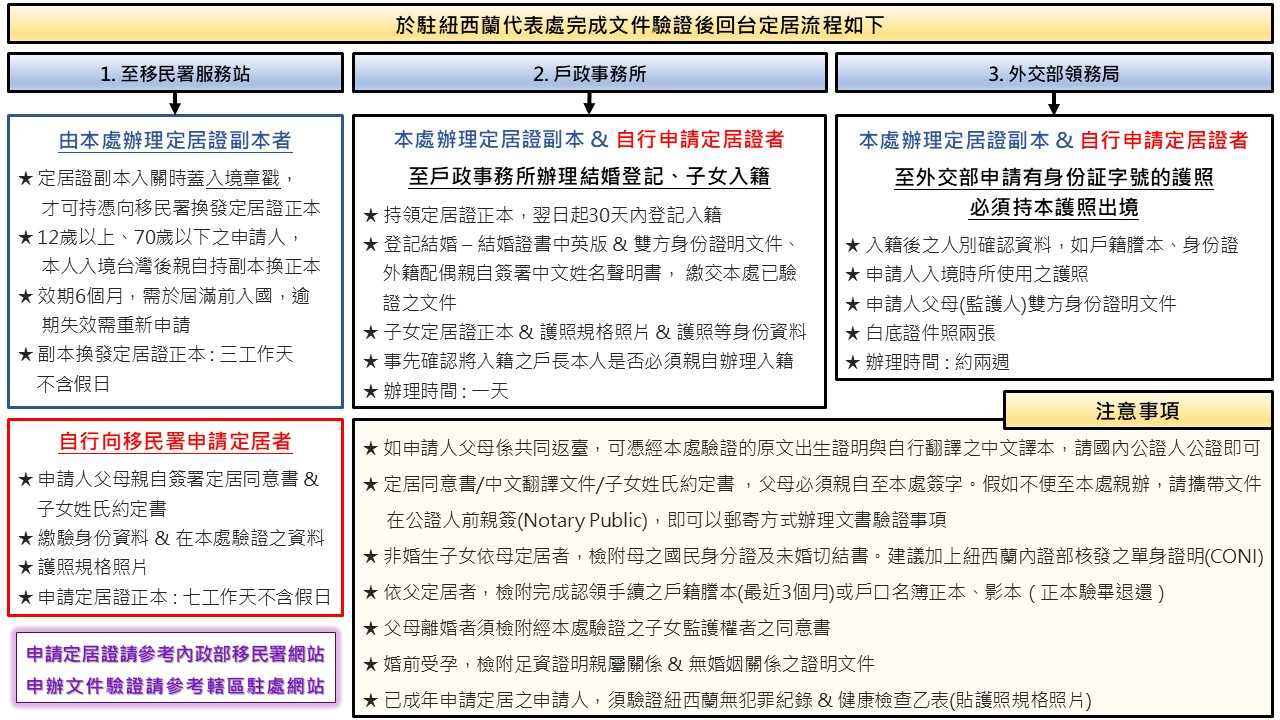Click bullet 辦理時間 : 一天

tap(437, 391)
